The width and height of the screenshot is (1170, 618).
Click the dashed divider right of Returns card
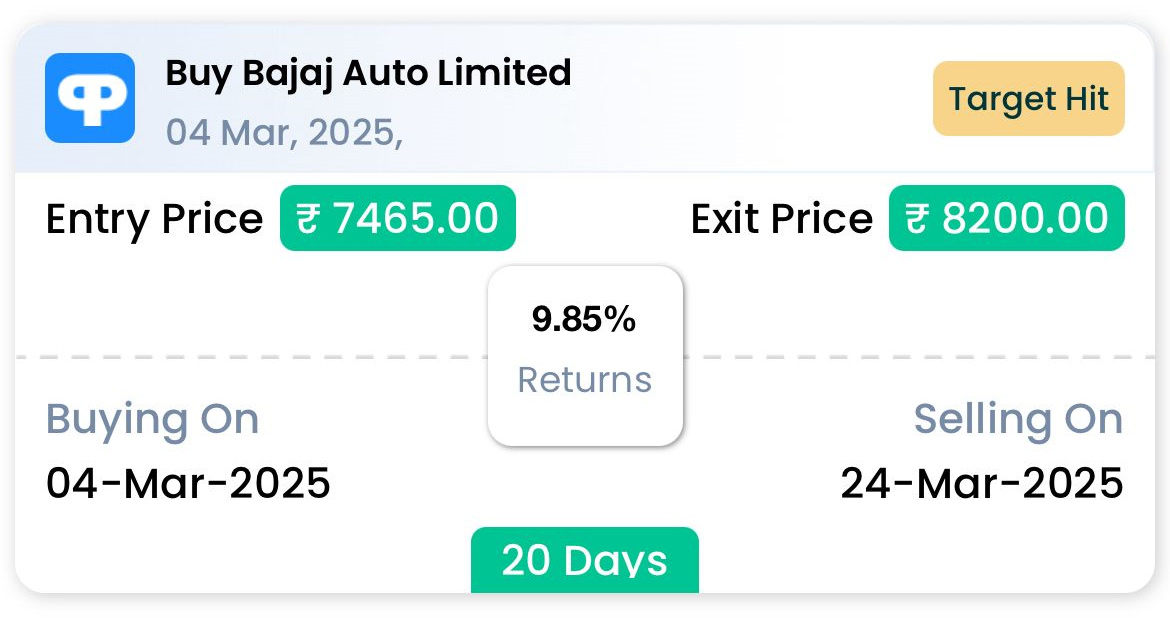[x=919, y=358]
